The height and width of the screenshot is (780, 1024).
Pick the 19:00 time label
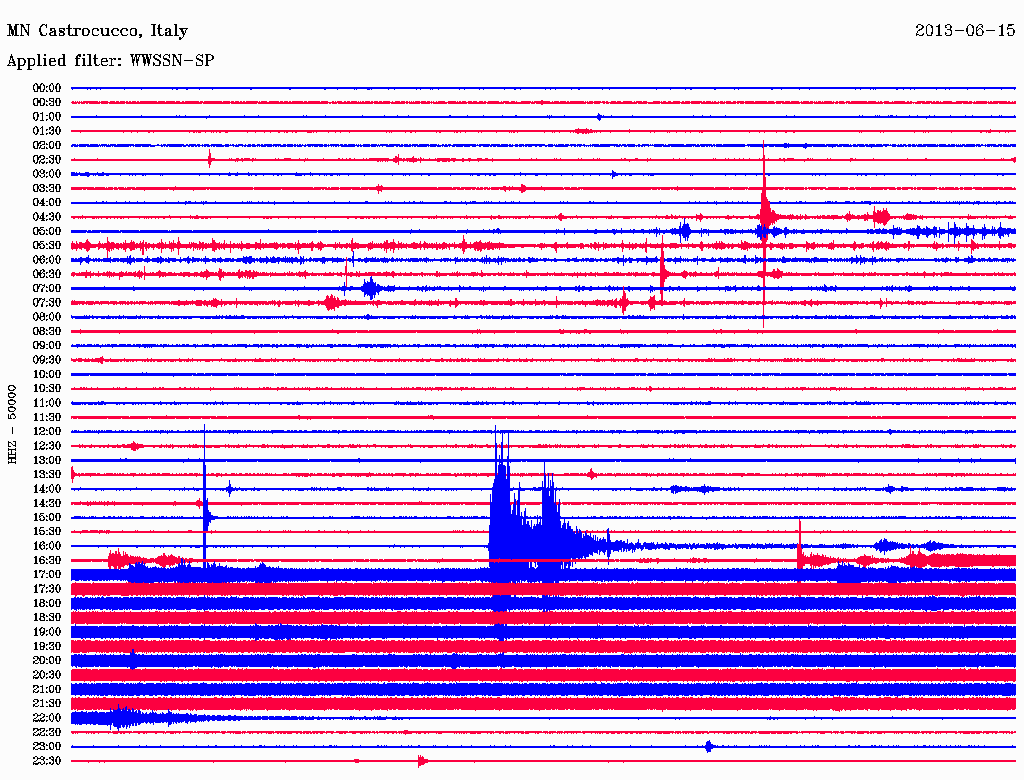(x=47, y=632)
